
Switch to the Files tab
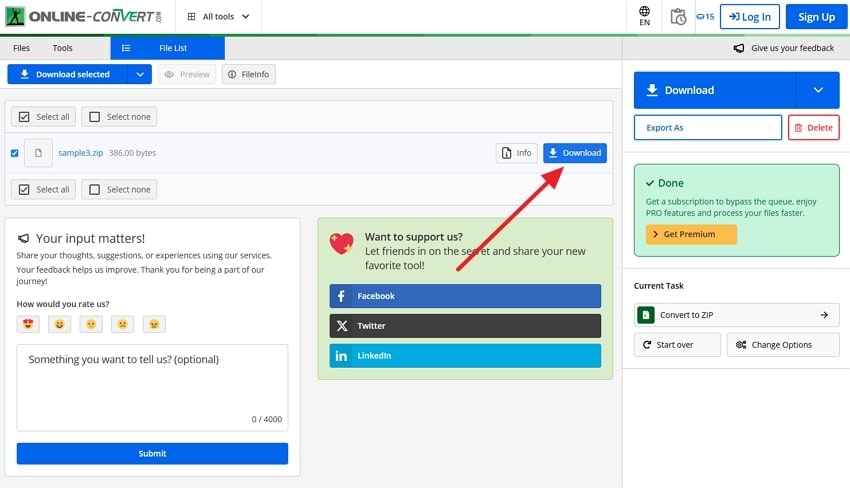(x=21, y=48)
